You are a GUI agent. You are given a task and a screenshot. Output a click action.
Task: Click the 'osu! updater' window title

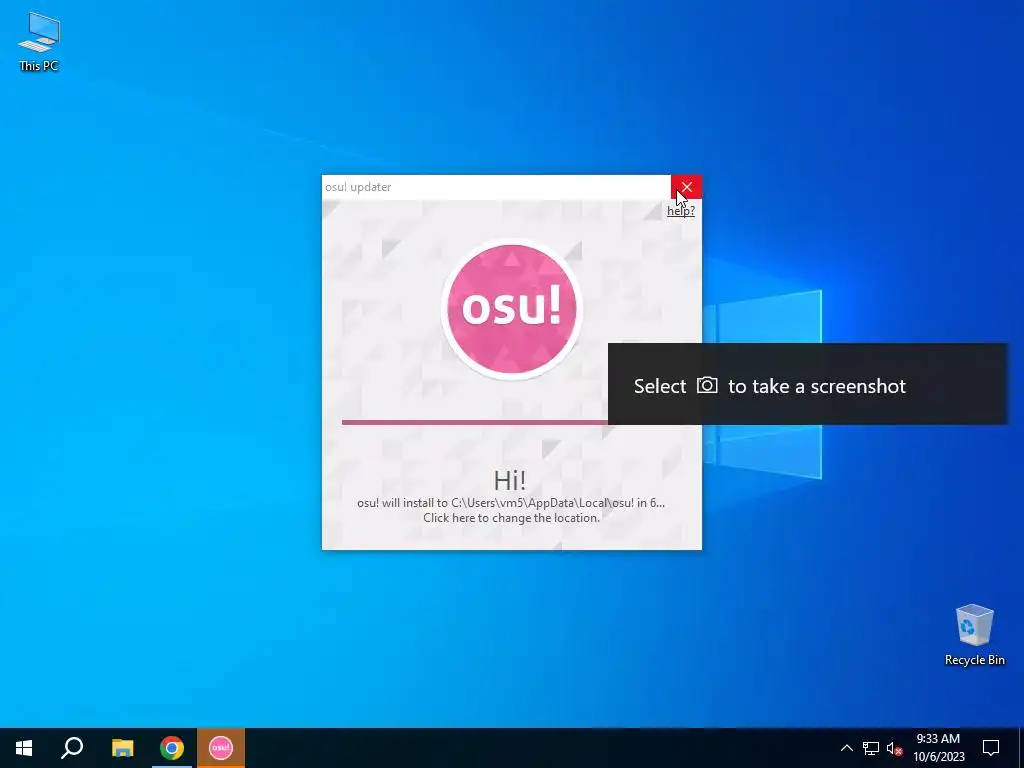358,187
